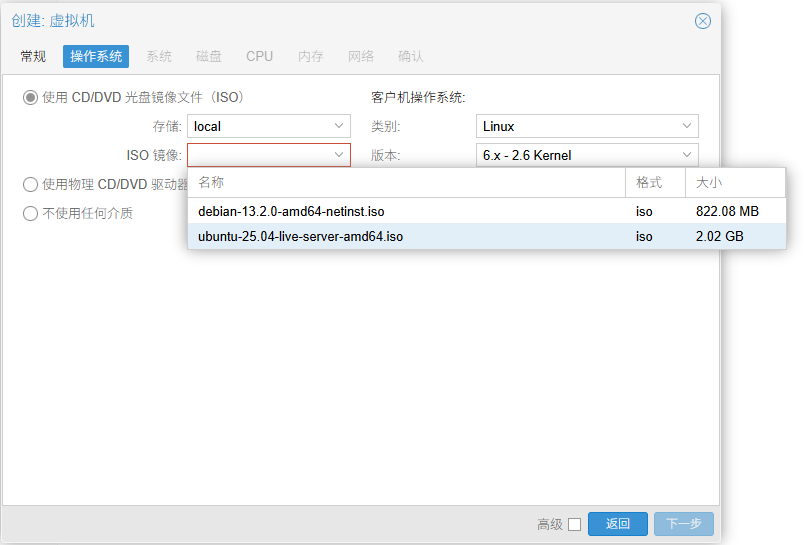The image size is (804, 545).
Task: Click the 操作系统 tab
Action: (x=96, y=56)
